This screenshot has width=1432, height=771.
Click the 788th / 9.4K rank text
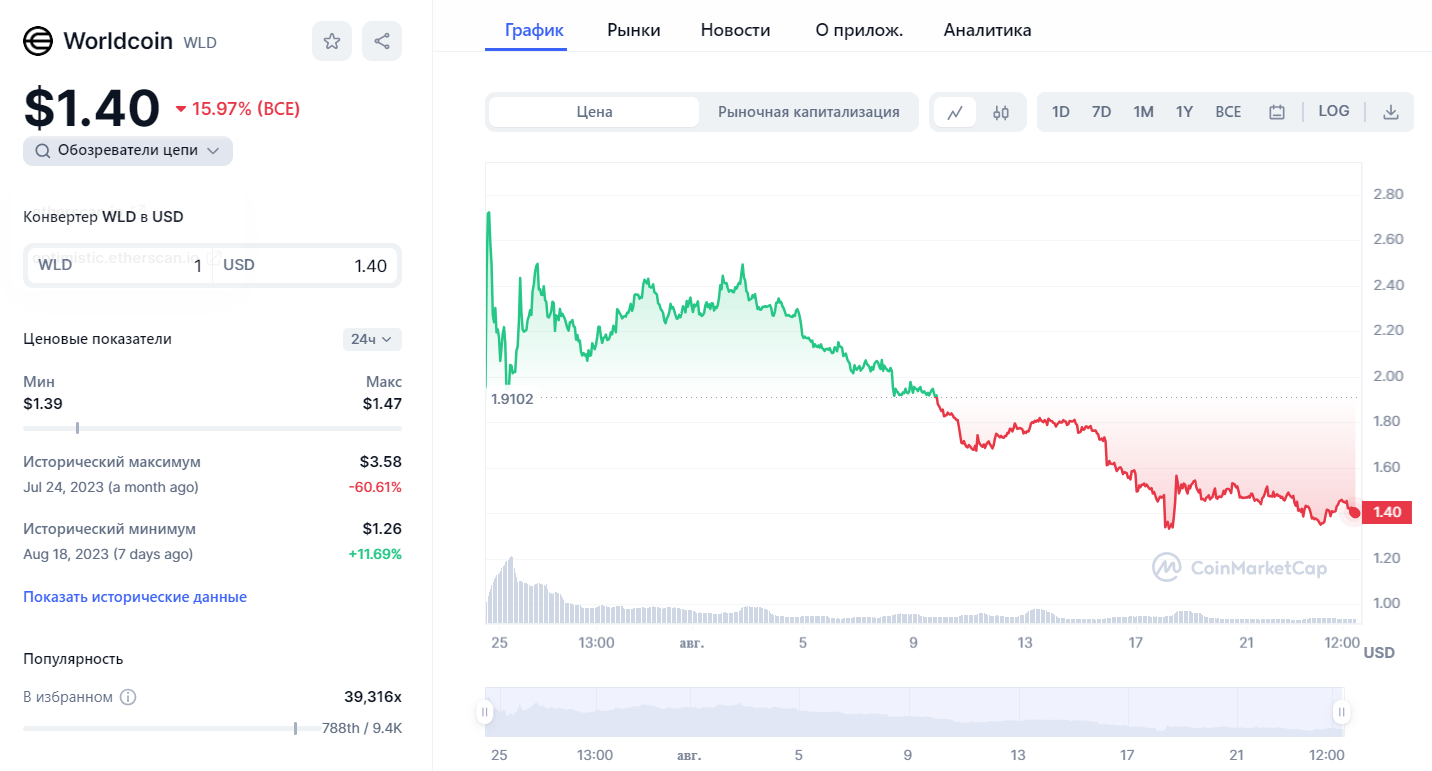point(362,728)
